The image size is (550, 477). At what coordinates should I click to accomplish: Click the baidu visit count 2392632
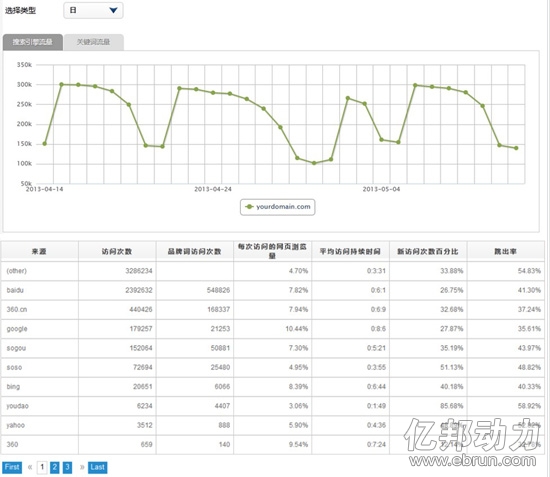139,290
